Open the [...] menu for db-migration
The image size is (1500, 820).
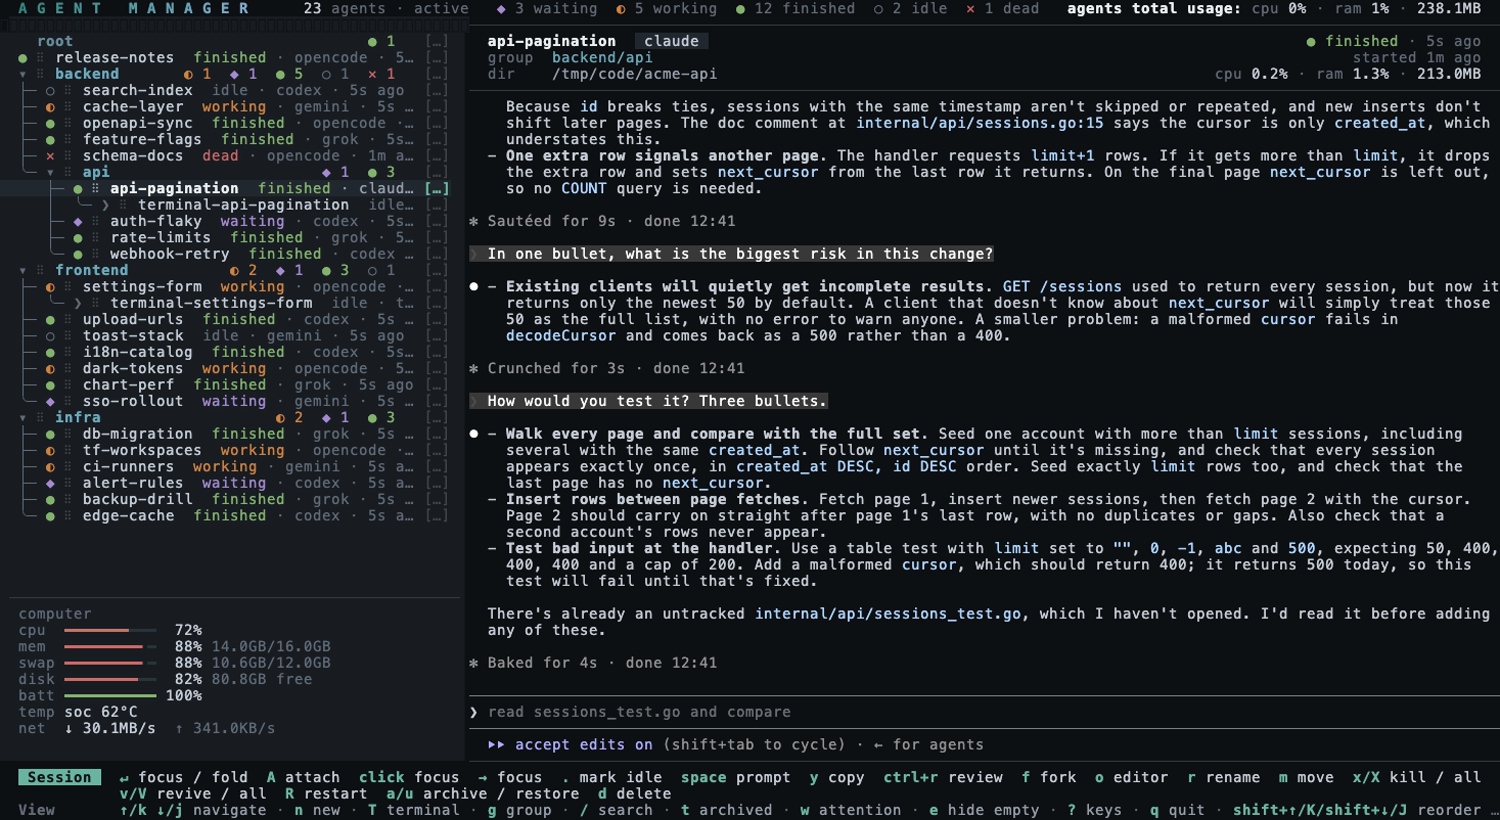[436, 434]
